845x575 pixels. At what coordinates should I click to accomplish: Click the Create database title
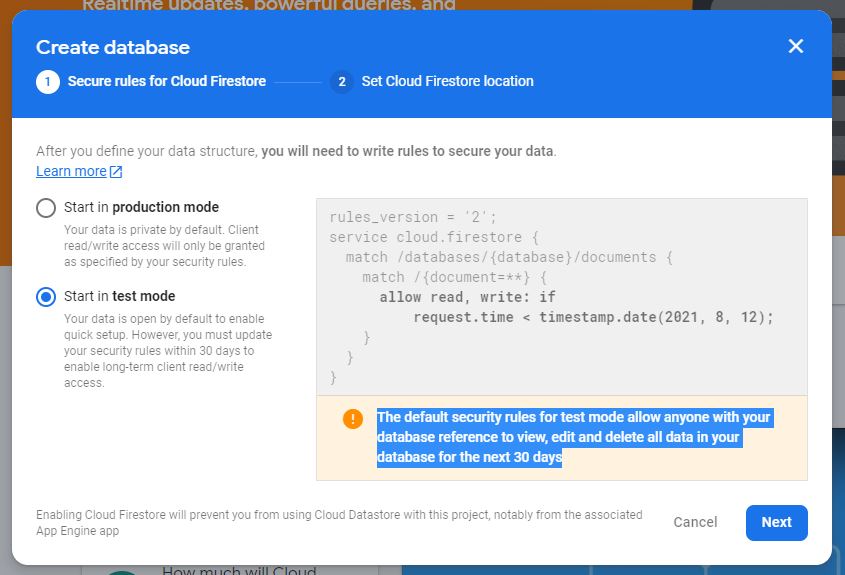pos(113,47)
